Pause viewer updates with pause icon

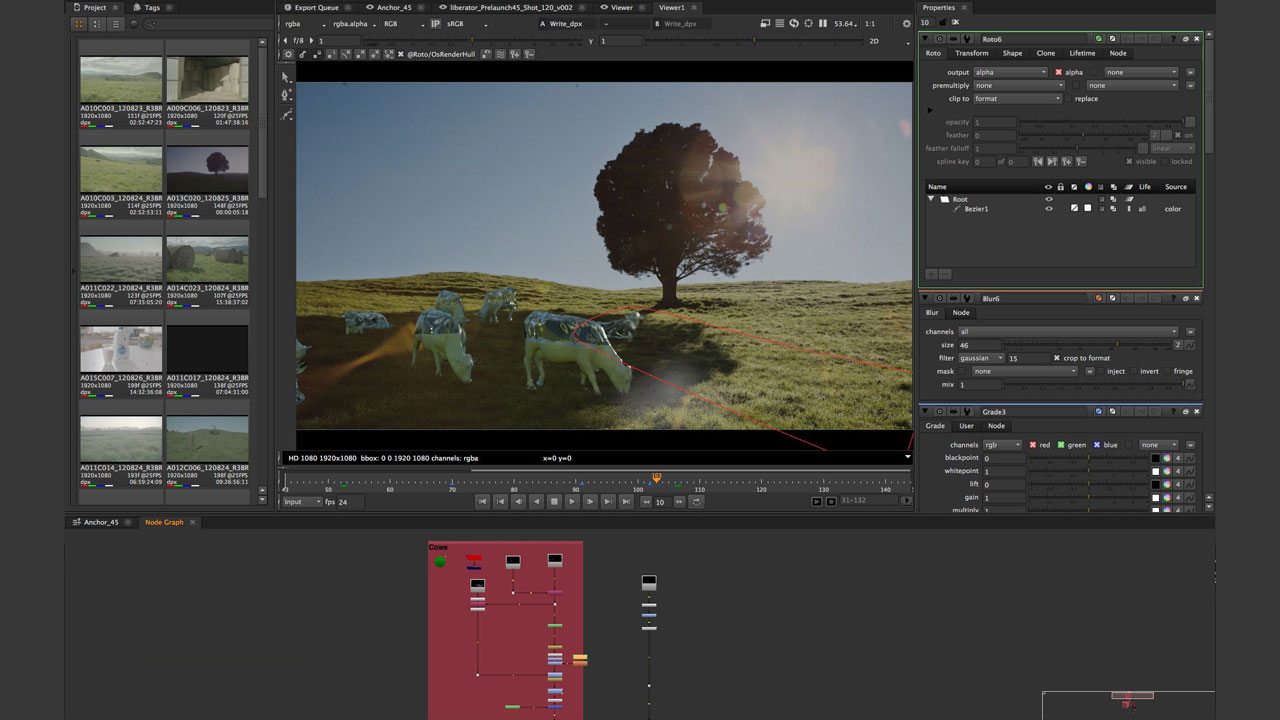[823, 23]
